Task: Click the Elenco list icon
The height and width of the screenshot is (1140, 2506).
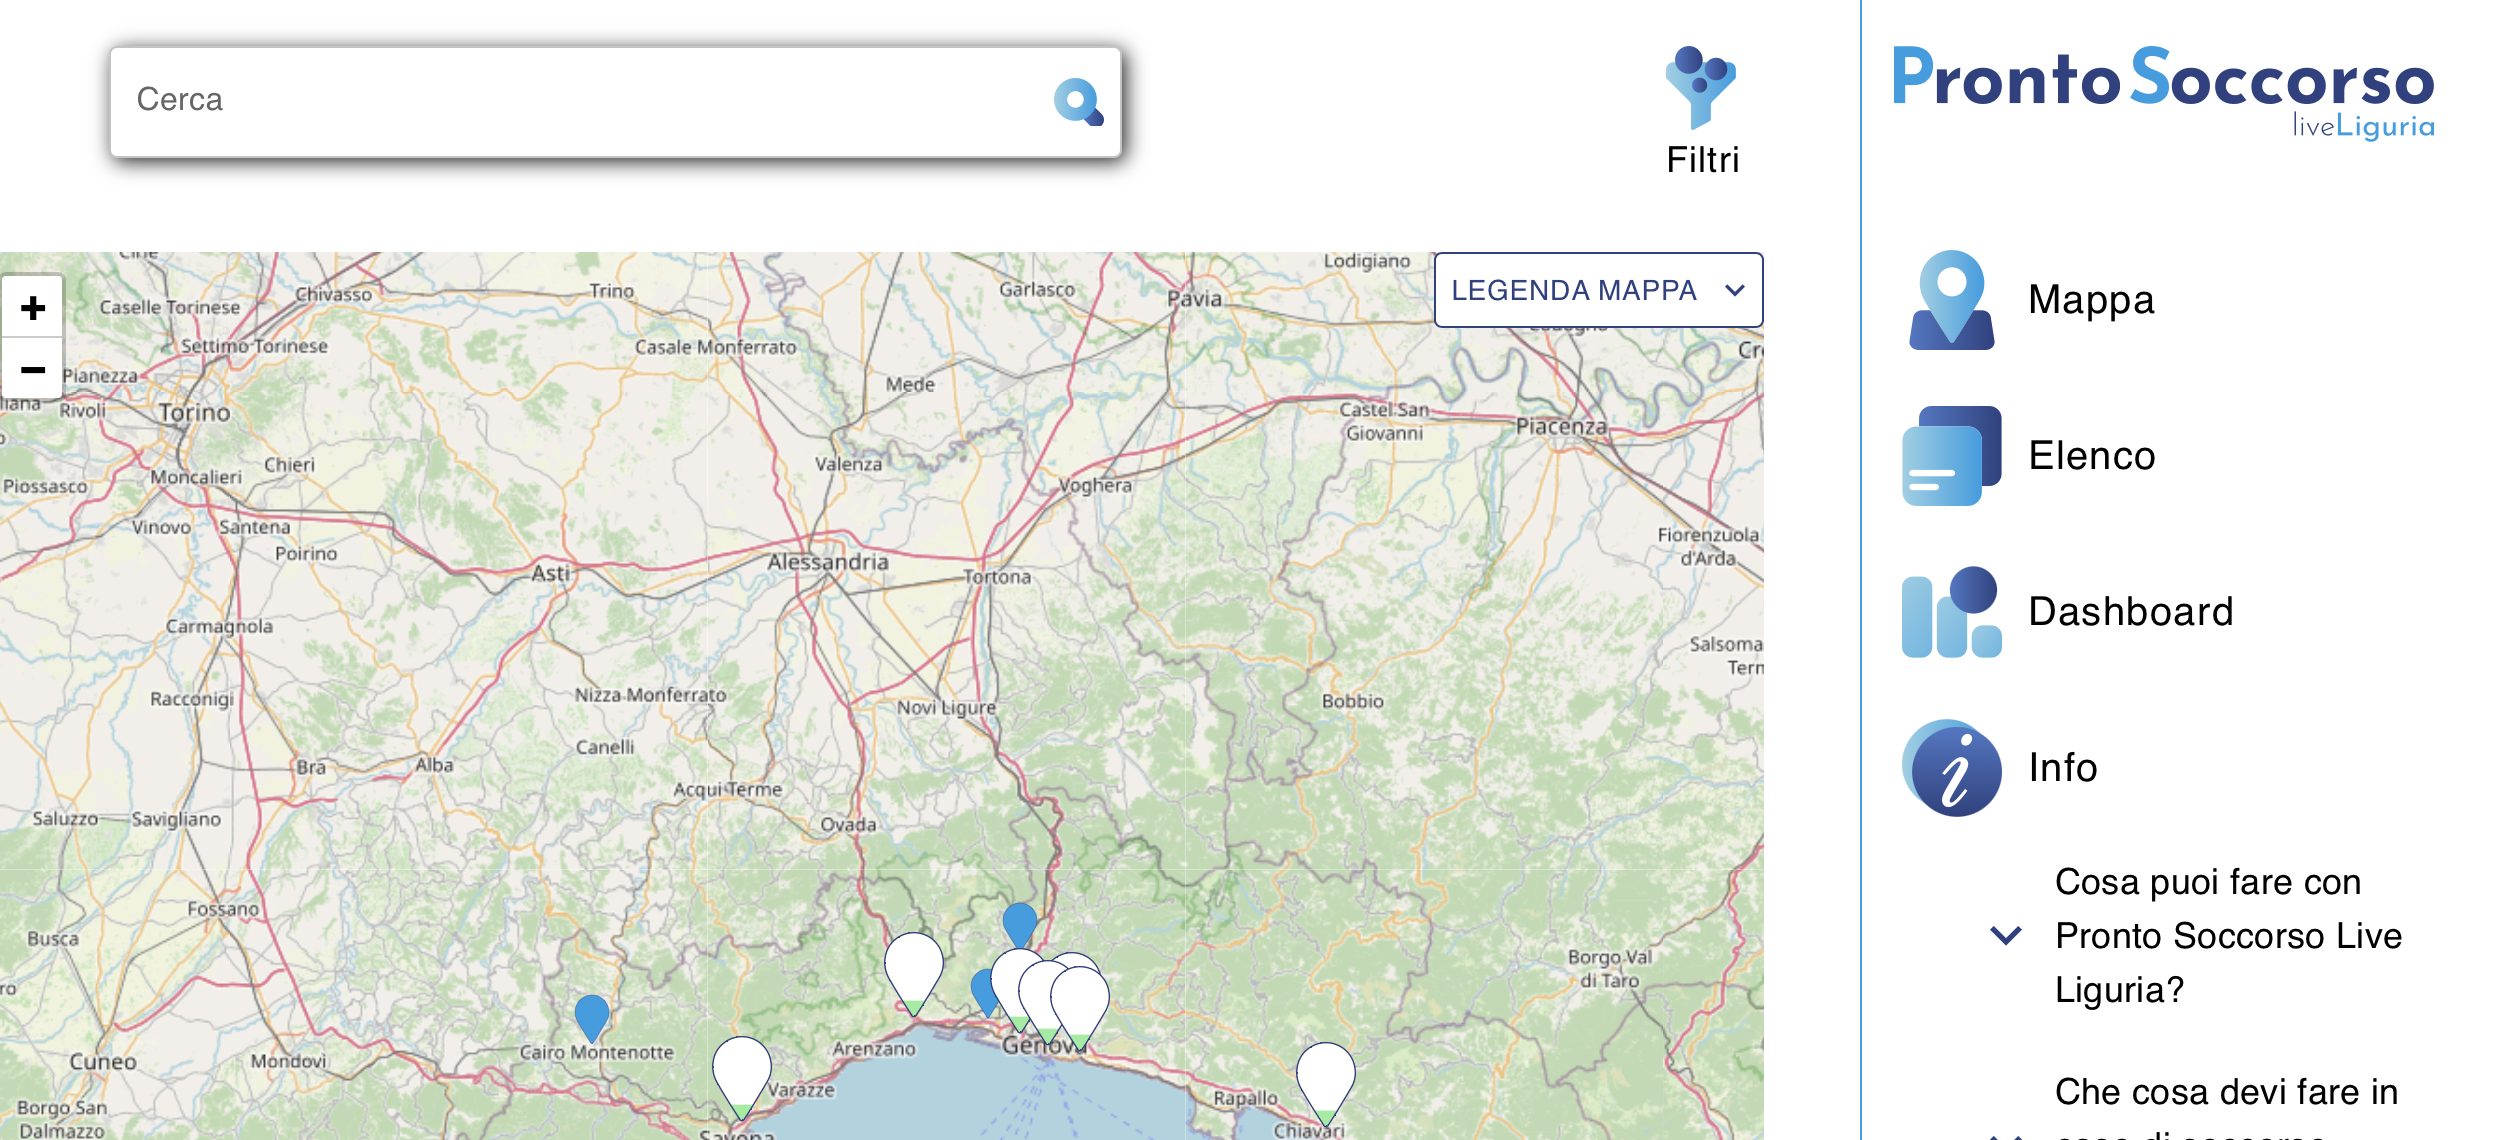Action: pos(1950,456)
